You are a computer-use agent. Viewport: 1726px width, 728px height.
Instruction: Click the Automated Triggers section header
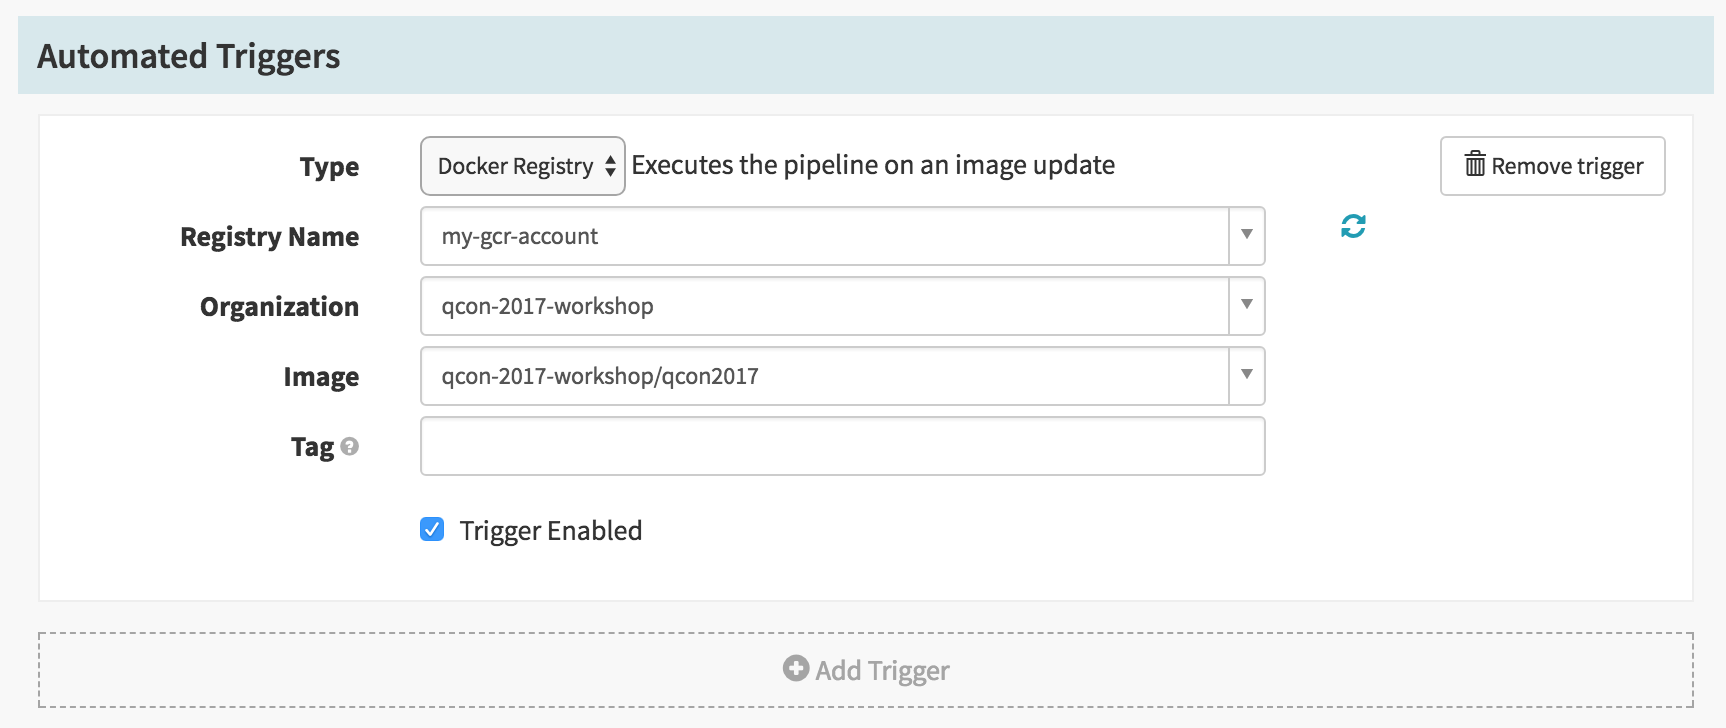click(x=866, y=56)
